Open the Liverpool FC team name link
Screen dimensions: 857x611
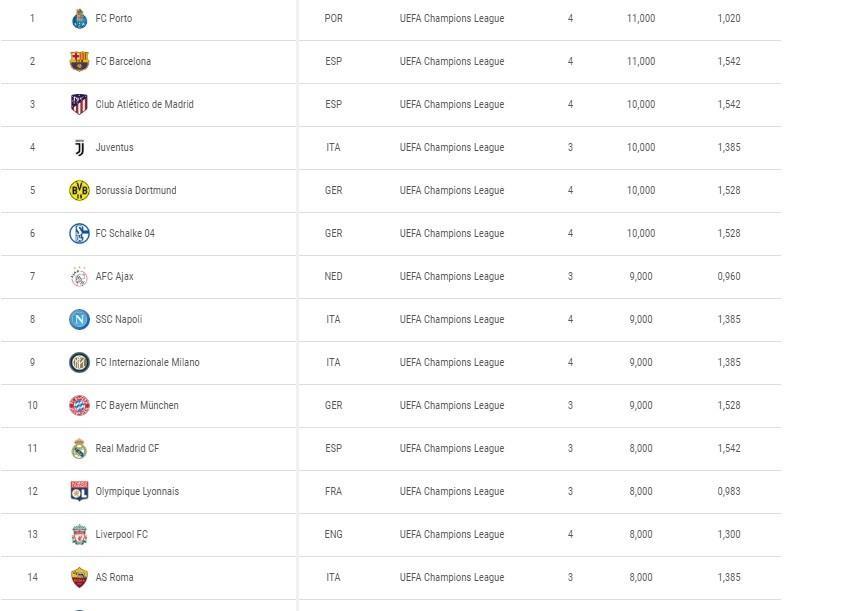point(121,534)
